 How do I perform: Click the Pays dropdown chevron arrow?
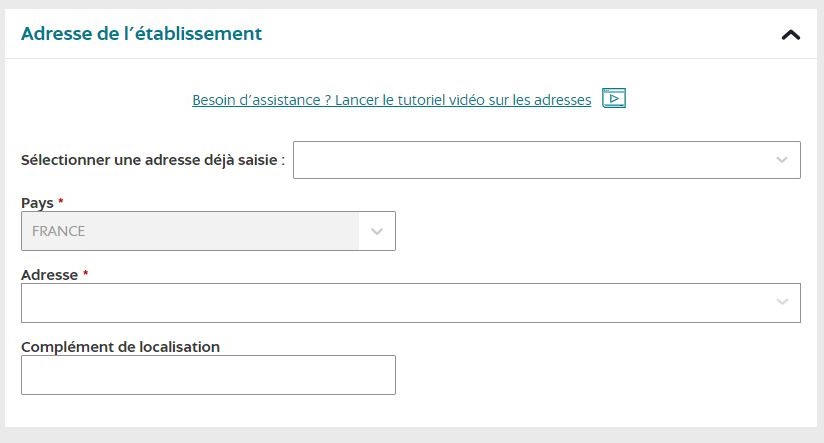pos(377,231)
